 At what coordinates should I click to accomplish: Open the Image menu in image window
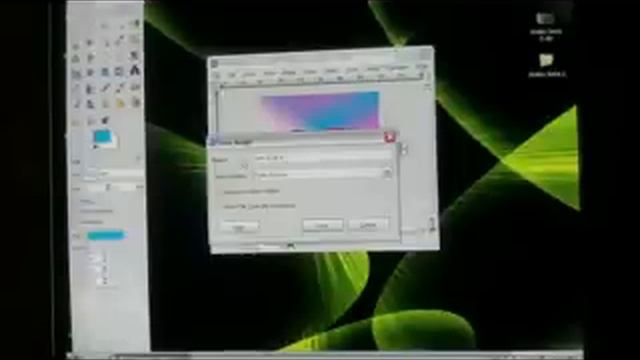310,71
